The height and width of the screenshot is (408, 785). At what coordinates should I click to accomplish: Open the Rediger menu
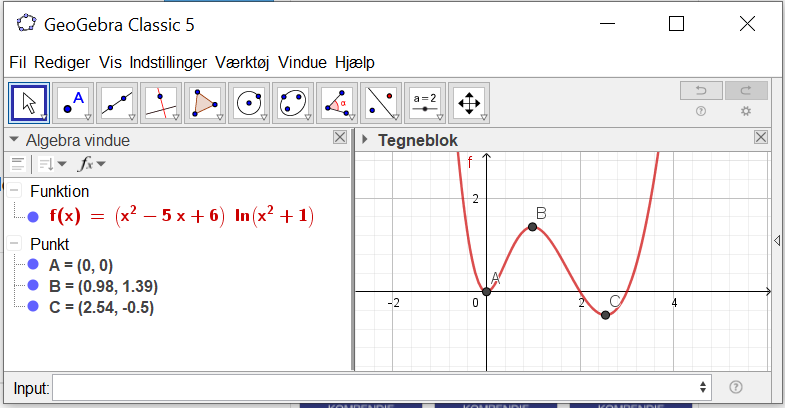(62, 63)
